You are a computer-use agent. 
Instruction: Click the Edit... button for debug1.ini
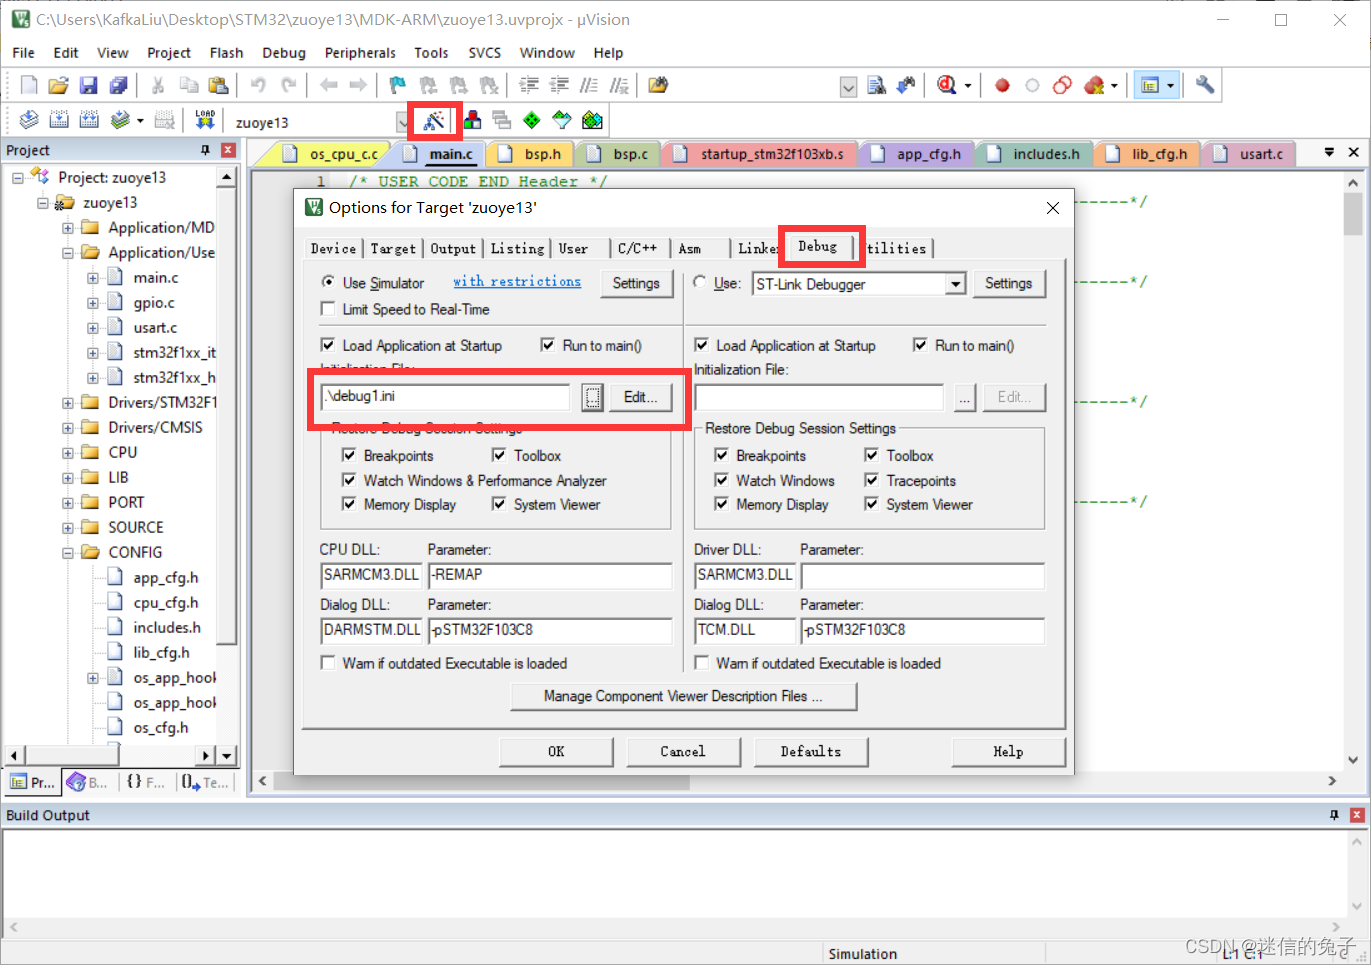(x=640, y=397)
